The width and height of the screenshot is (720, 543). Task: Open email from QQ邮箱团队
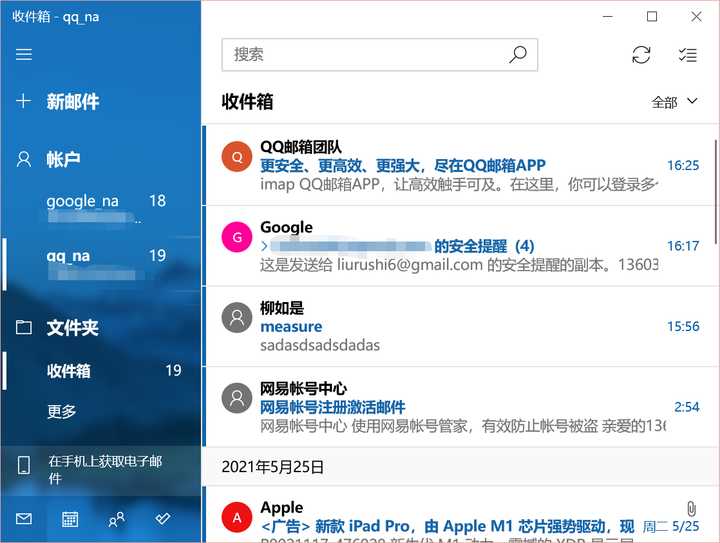pyautogui.click(x=459, y=165)
